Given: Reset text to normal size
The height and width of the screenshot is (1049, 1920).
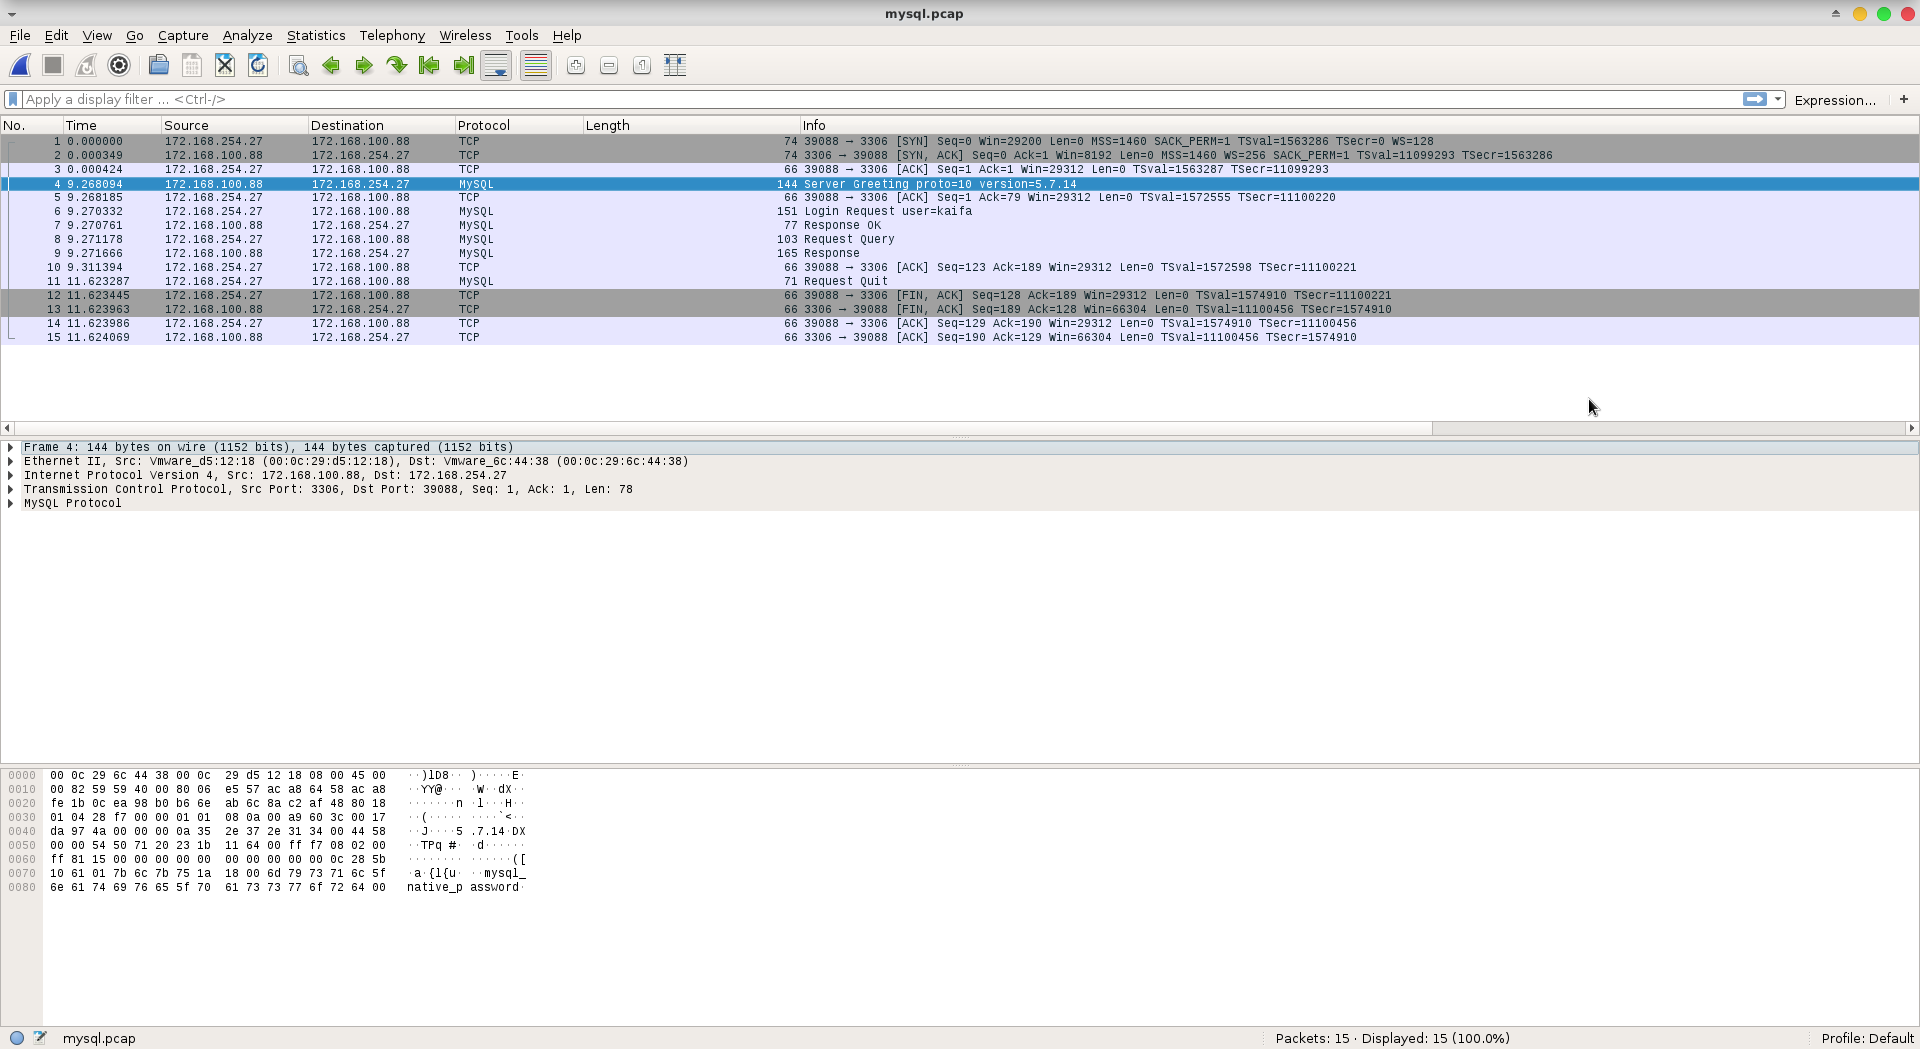Looking at the screenshot, I should [642, 66].
